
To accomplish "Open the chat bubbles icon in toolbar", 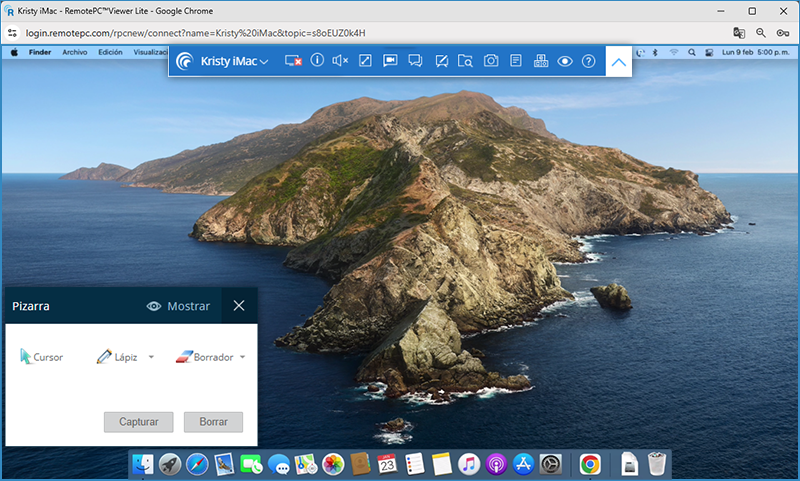I will point(415,61).
